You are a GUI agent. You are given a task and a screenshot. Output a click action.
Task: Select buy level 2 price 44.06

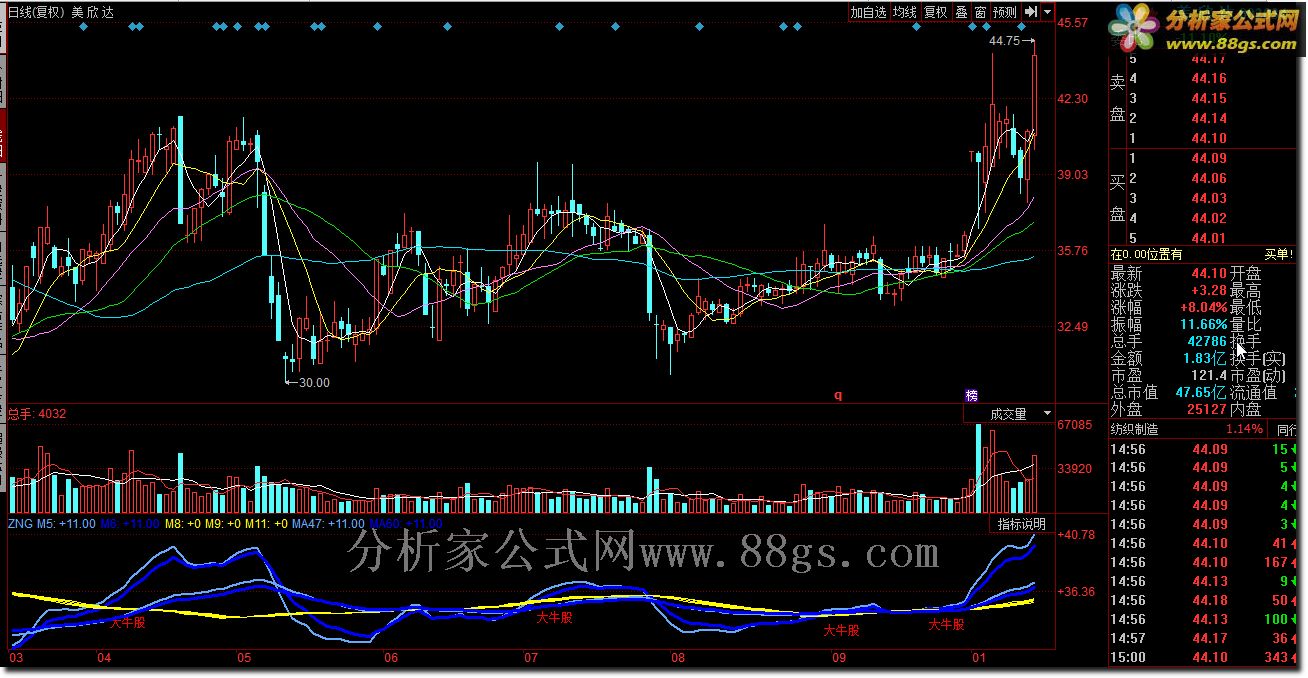1209,178
